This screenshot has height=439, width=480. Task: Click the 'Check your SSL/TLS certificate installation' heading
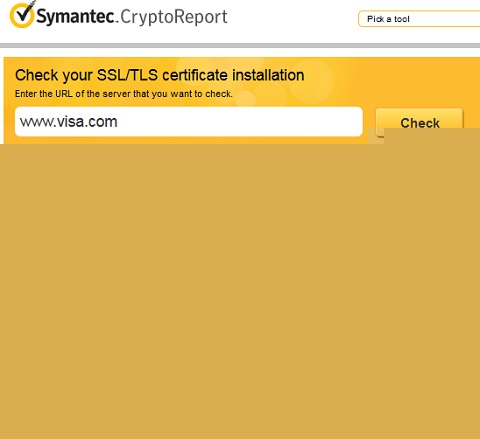pos(160,75)
